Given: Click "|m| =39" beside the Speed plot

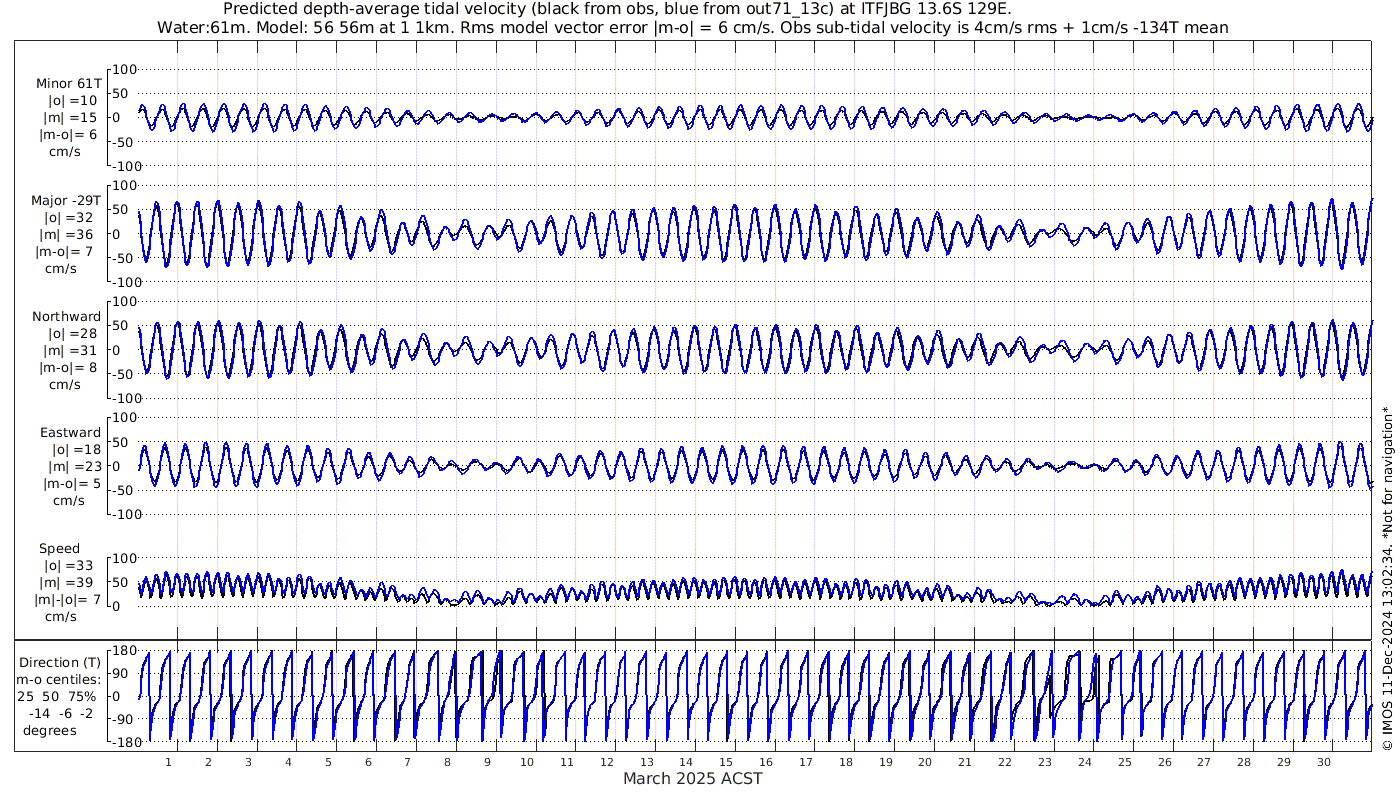Looking at the screenshot, I should click(70, 583).
